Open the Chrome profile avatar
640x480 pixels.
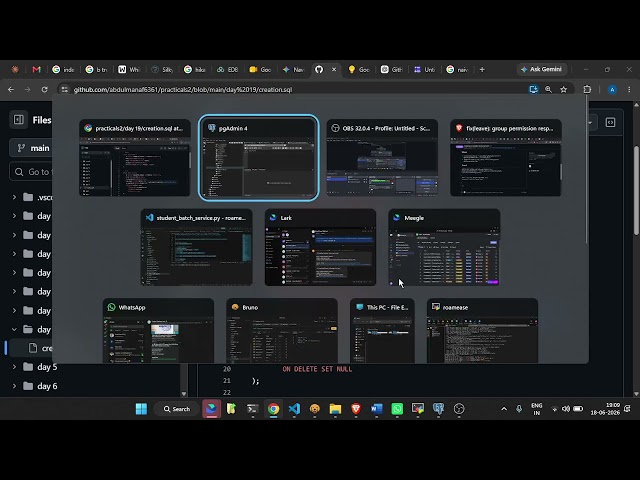coord(612,89)
